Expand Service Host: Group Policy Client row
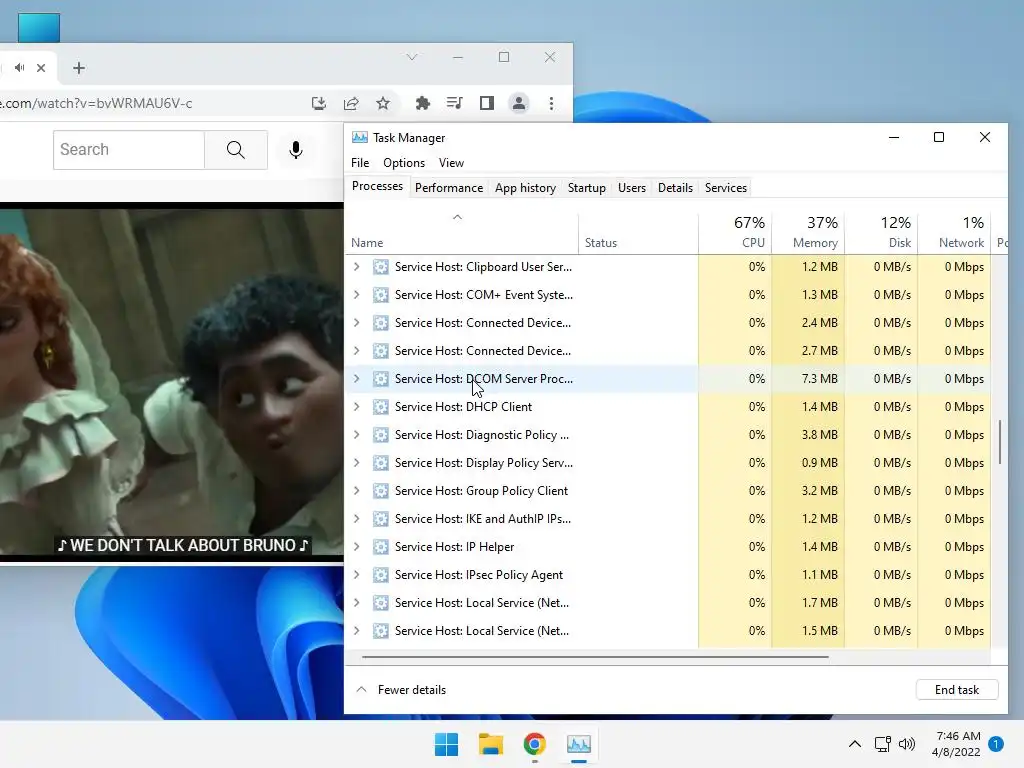The height and width of the screenshot is (768, 1024). click(357, 490)
